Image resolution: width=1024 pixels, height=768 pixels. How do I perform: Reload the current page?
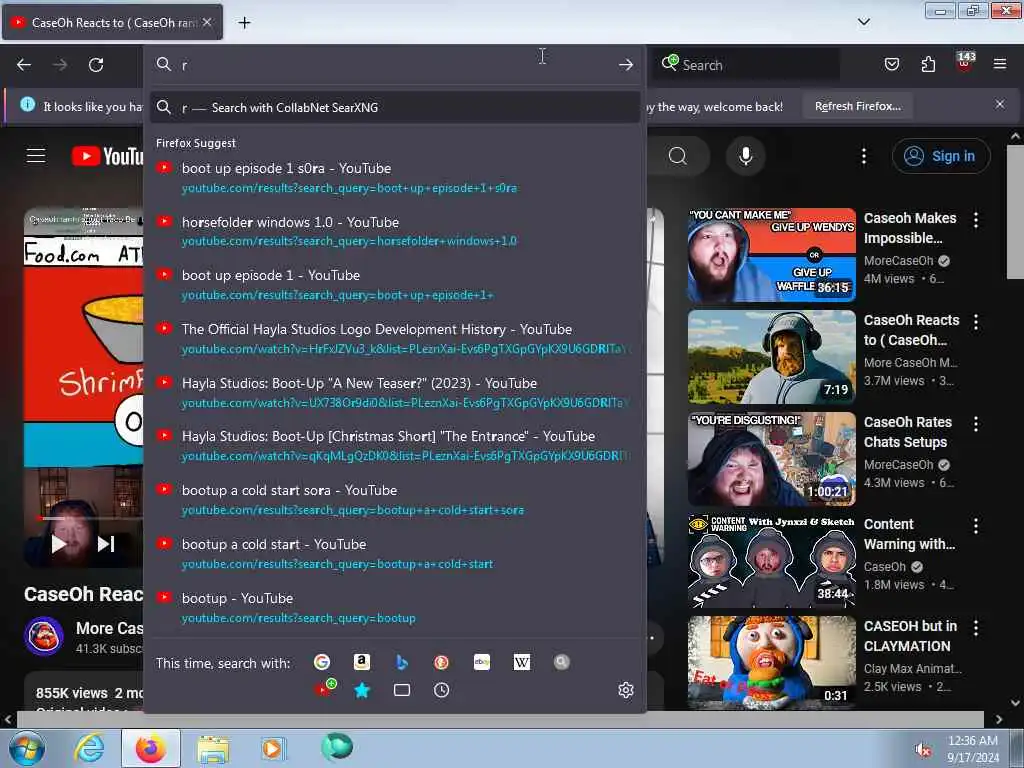tap(96, 65)
